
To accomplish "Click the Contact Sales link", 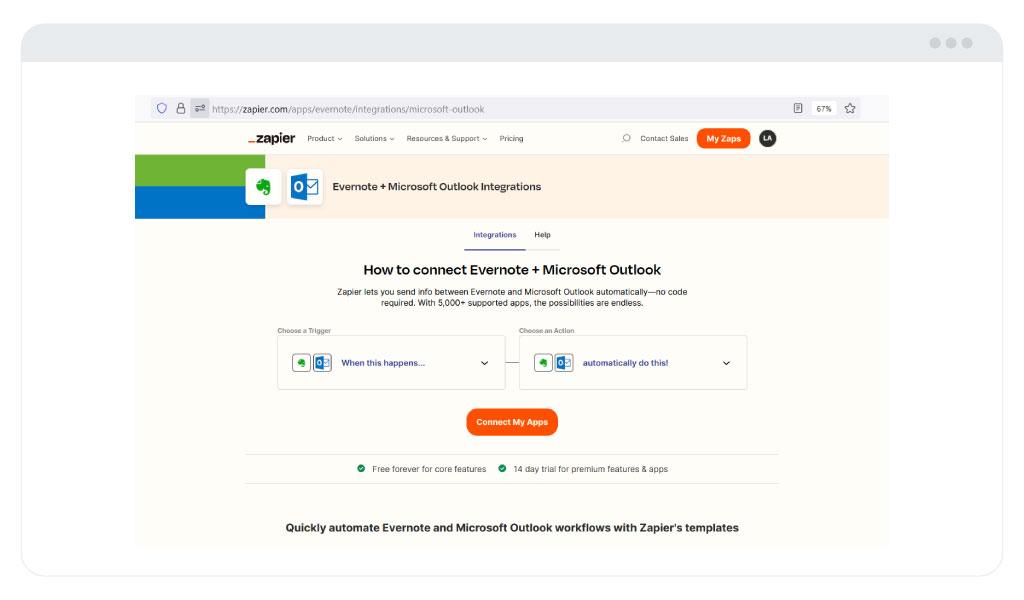I will tap(664, 138).
